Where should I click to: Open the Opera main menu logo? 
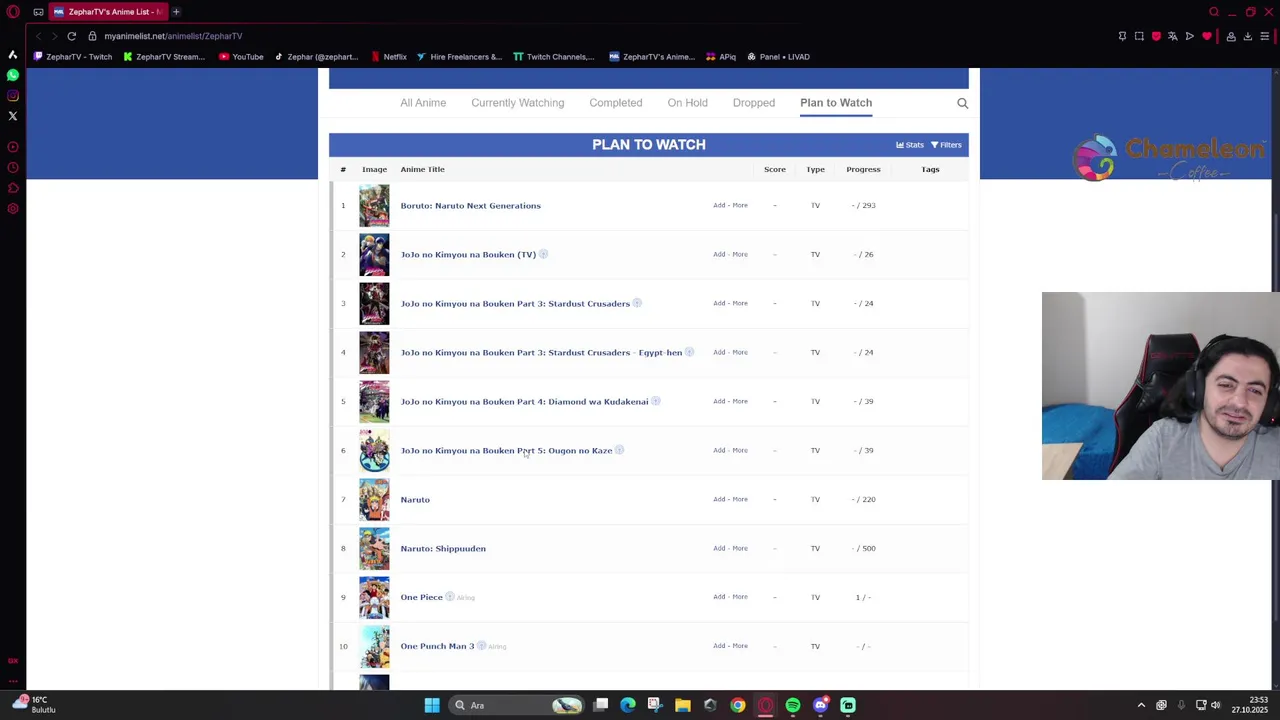(13, 12)
